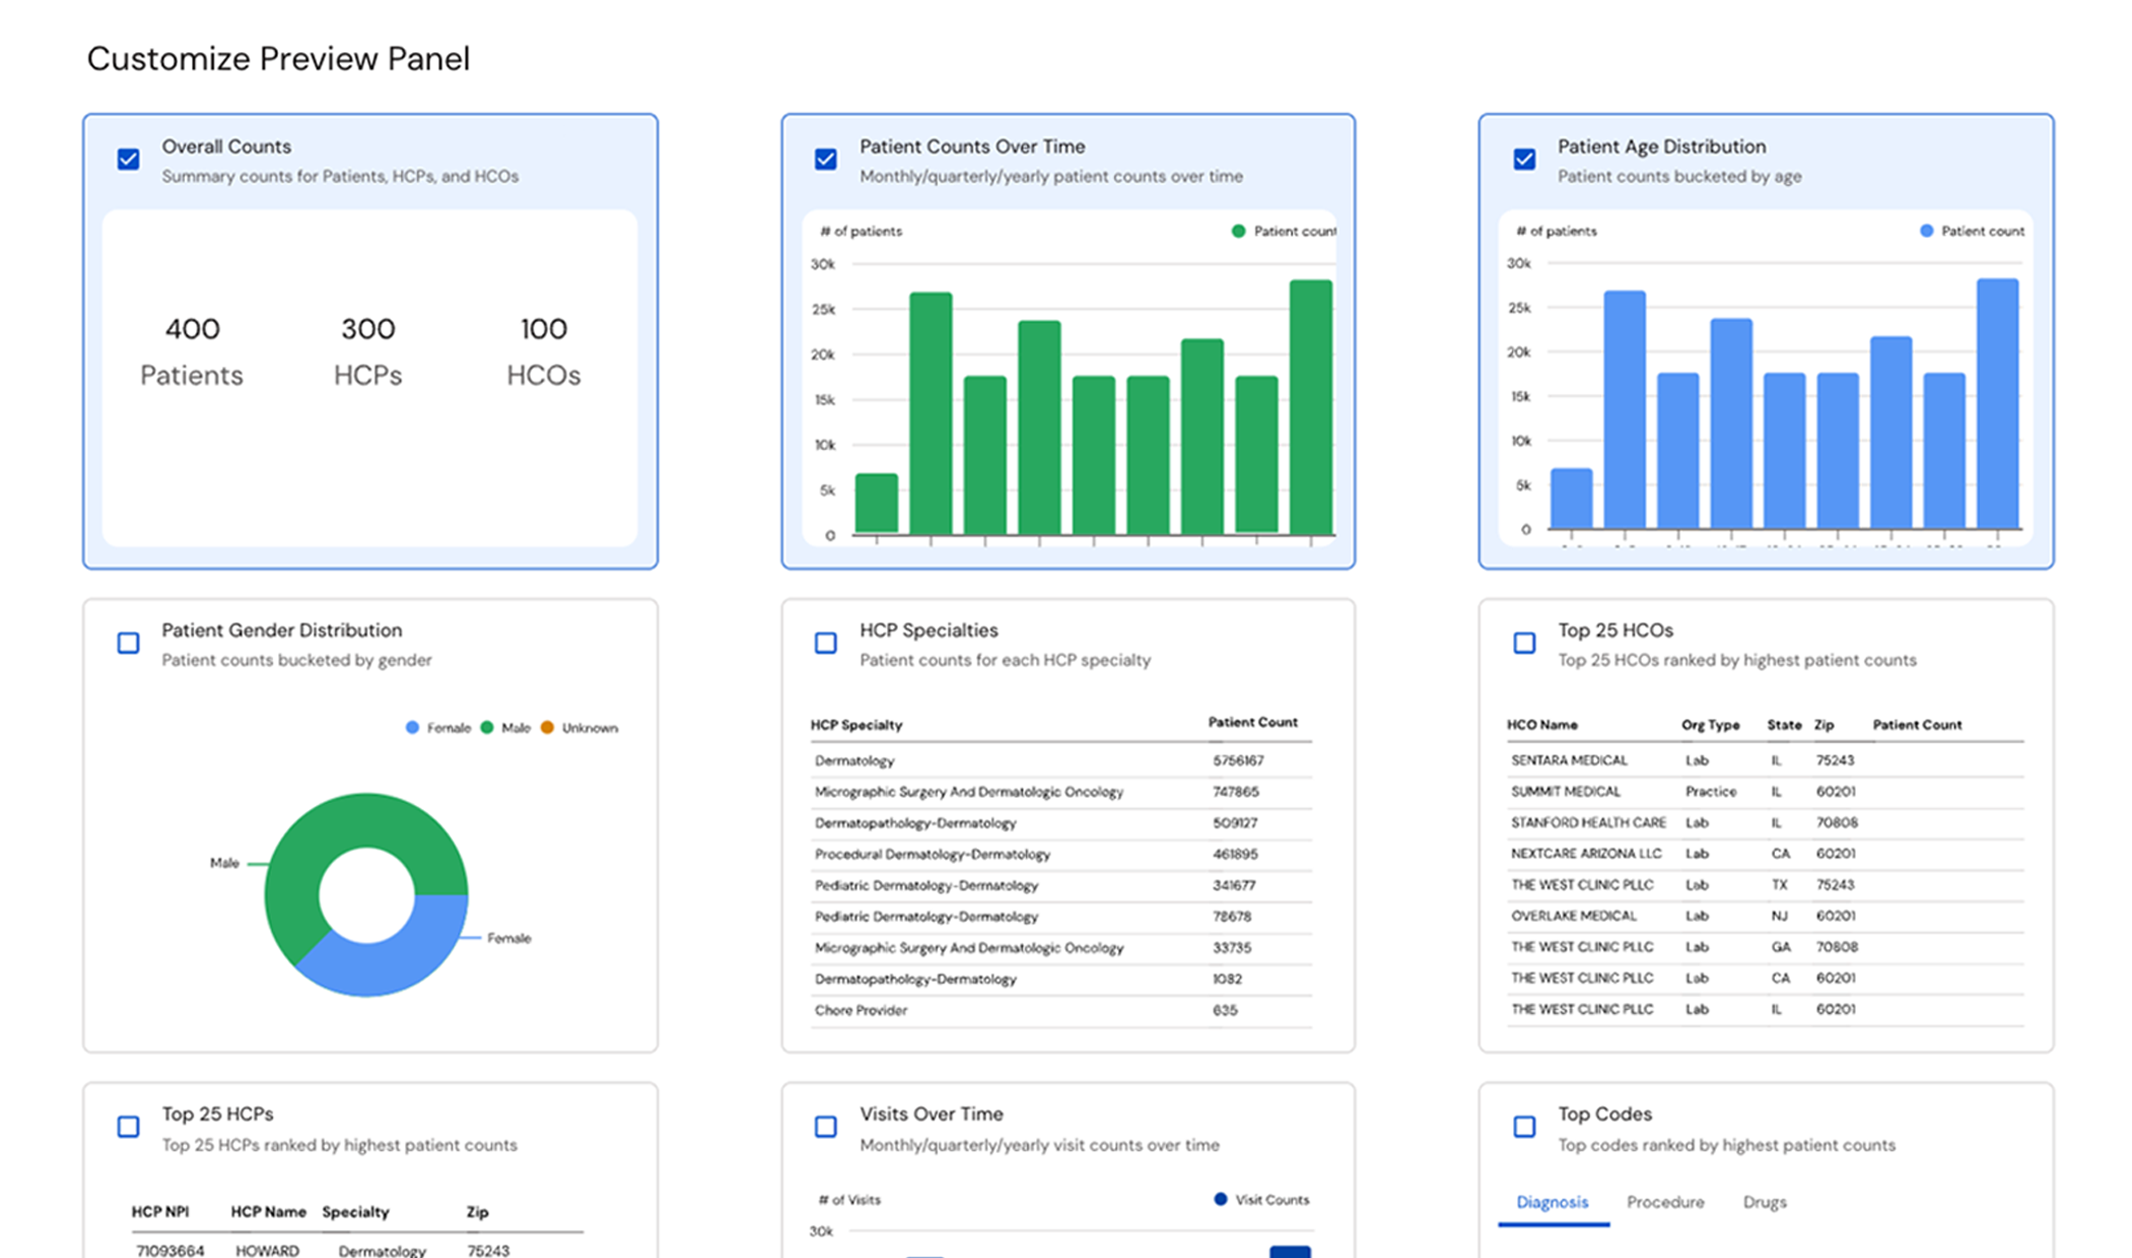This screenshot has height=1258, width=2132.
Task: Check the Top 25 HCPs checkbox
Action: (128, 1127)
